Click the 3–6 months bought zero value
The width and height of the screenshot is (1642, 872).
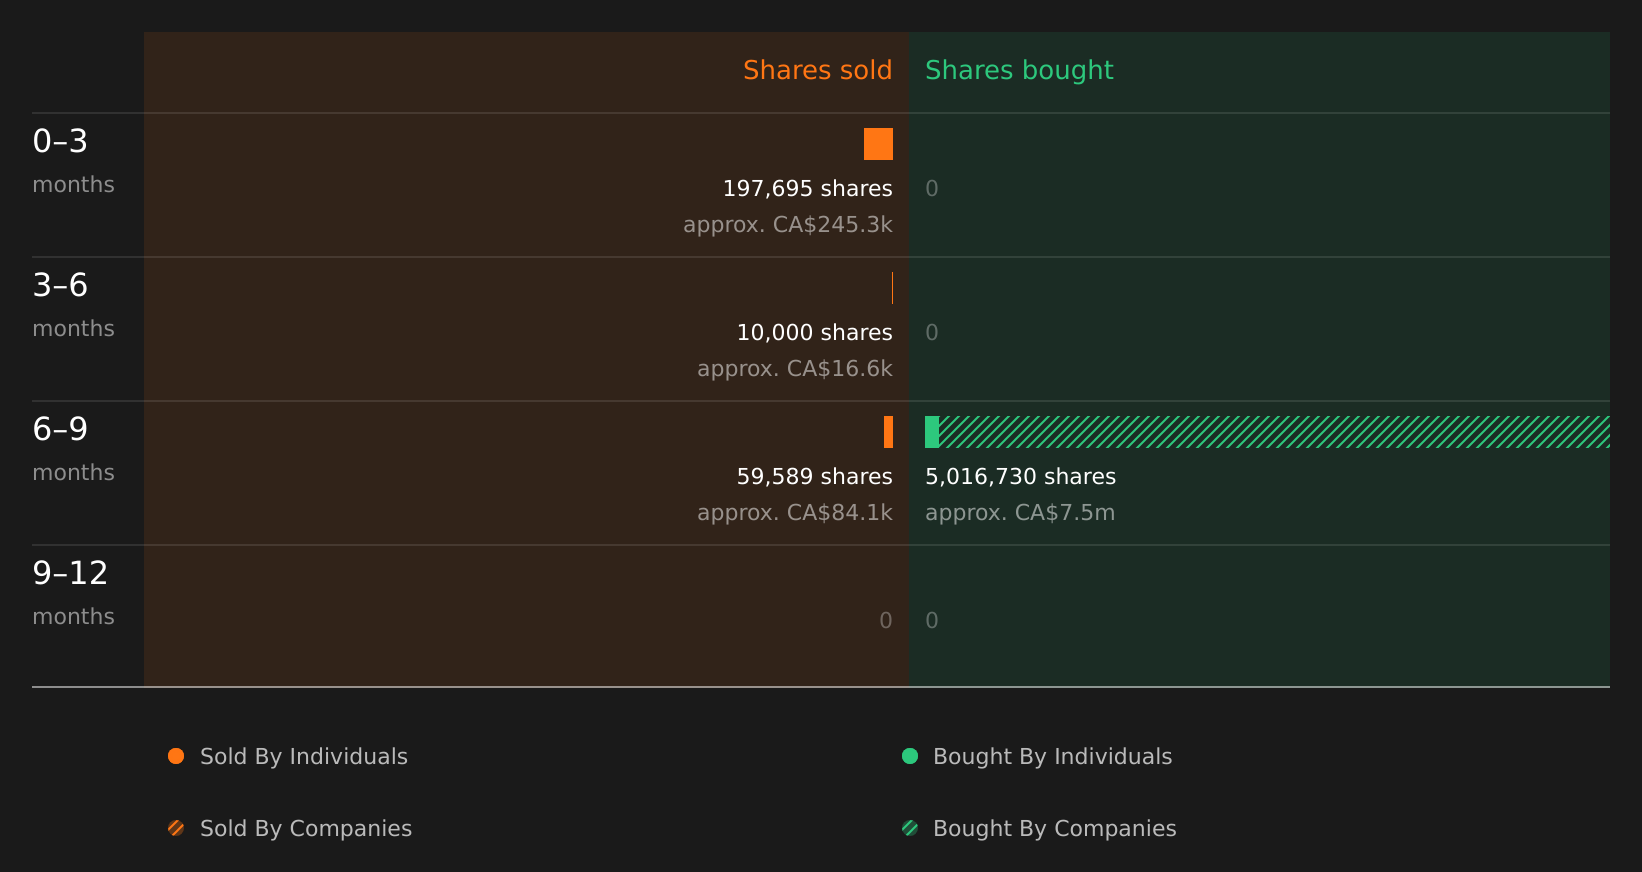tap(932, 332)
